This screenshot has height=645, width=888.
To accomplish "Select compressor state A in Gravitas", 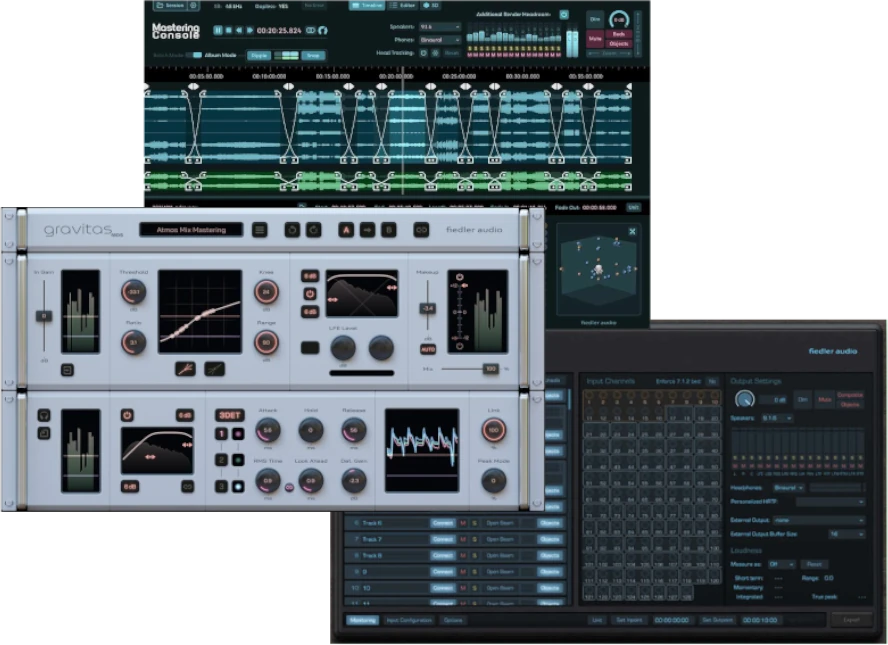I will click(x=345, y=230).
